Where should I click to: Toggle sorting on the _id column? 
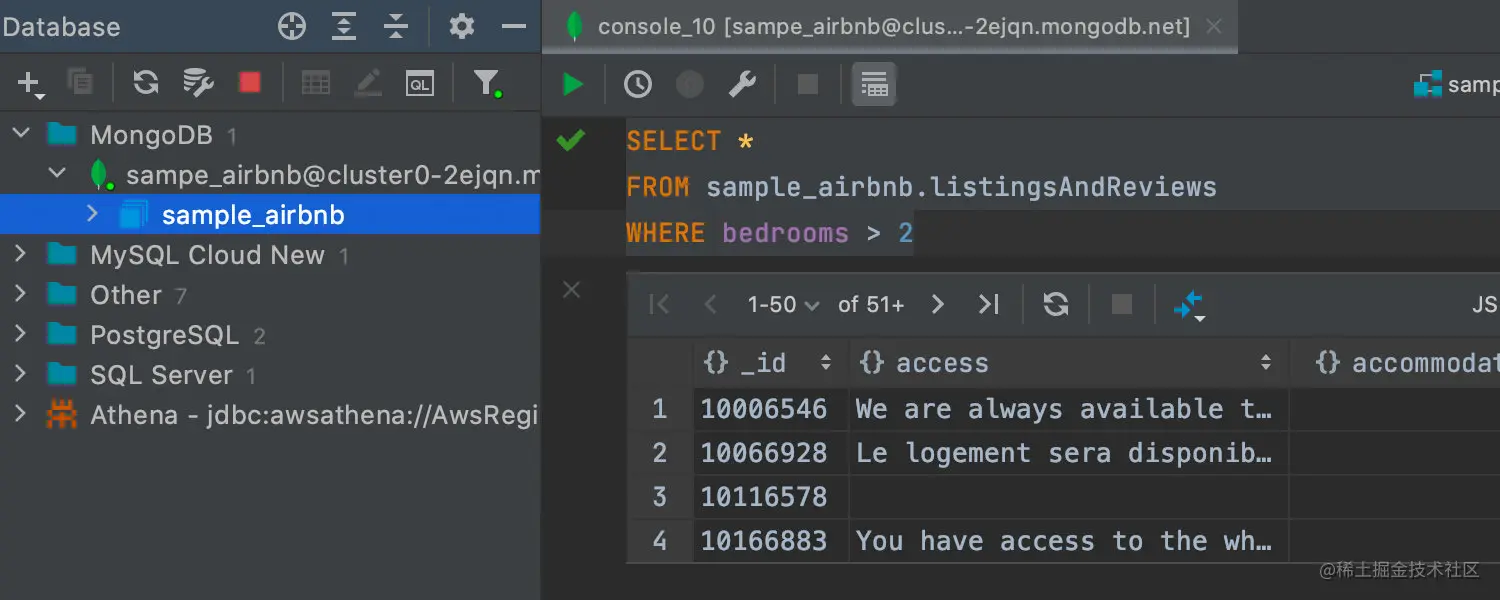coord(827,362)
